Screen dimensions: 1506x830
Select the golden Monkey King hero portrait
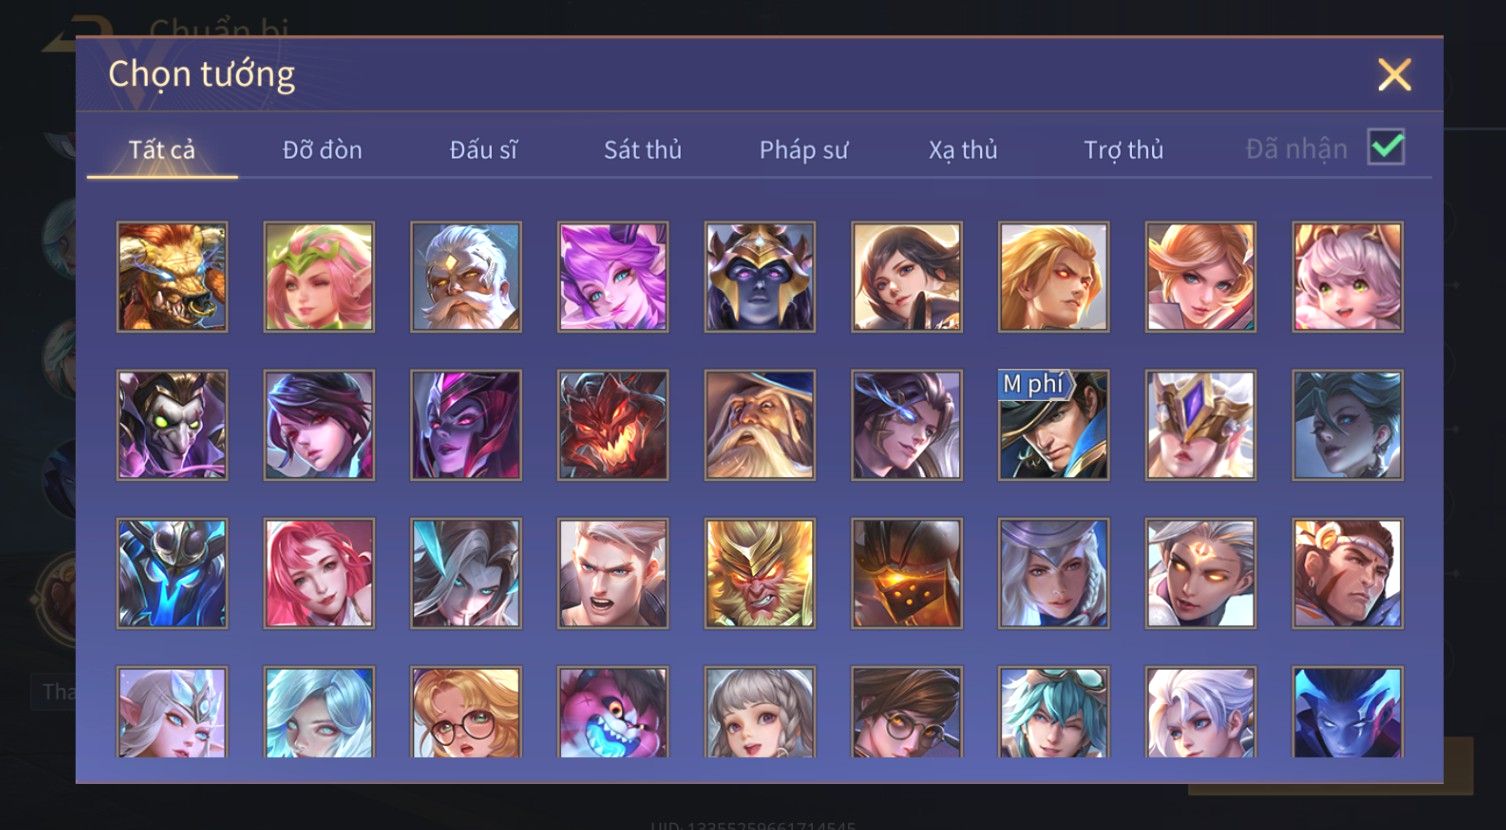[760, 573]
